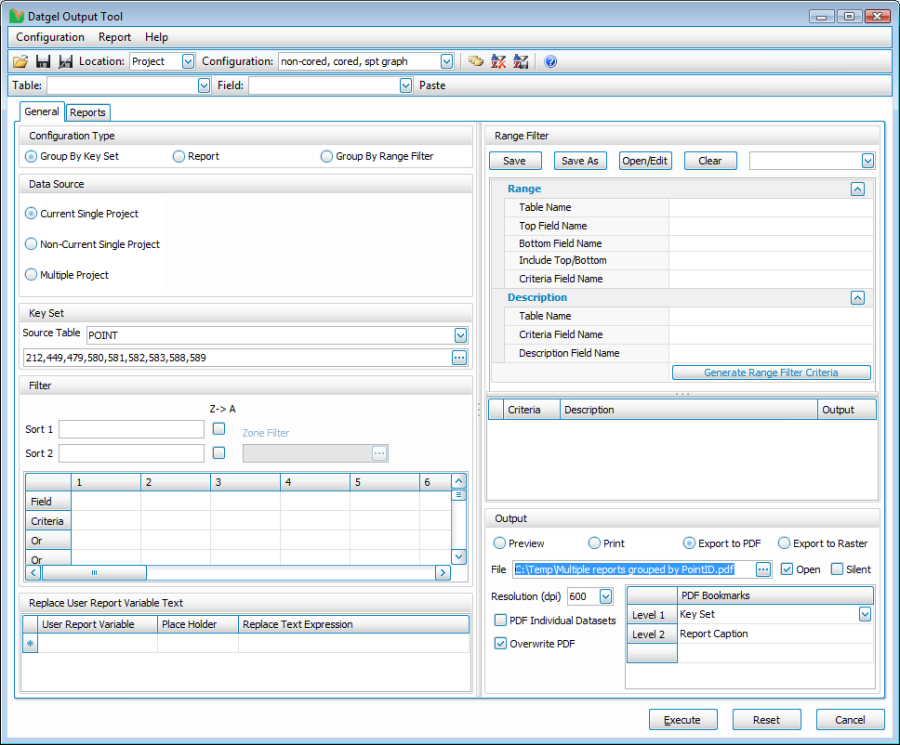The width and height of the screenshot is (900, 745).
Task: Collapse the Range section with its chevron
Action: (x=857, y=188)
